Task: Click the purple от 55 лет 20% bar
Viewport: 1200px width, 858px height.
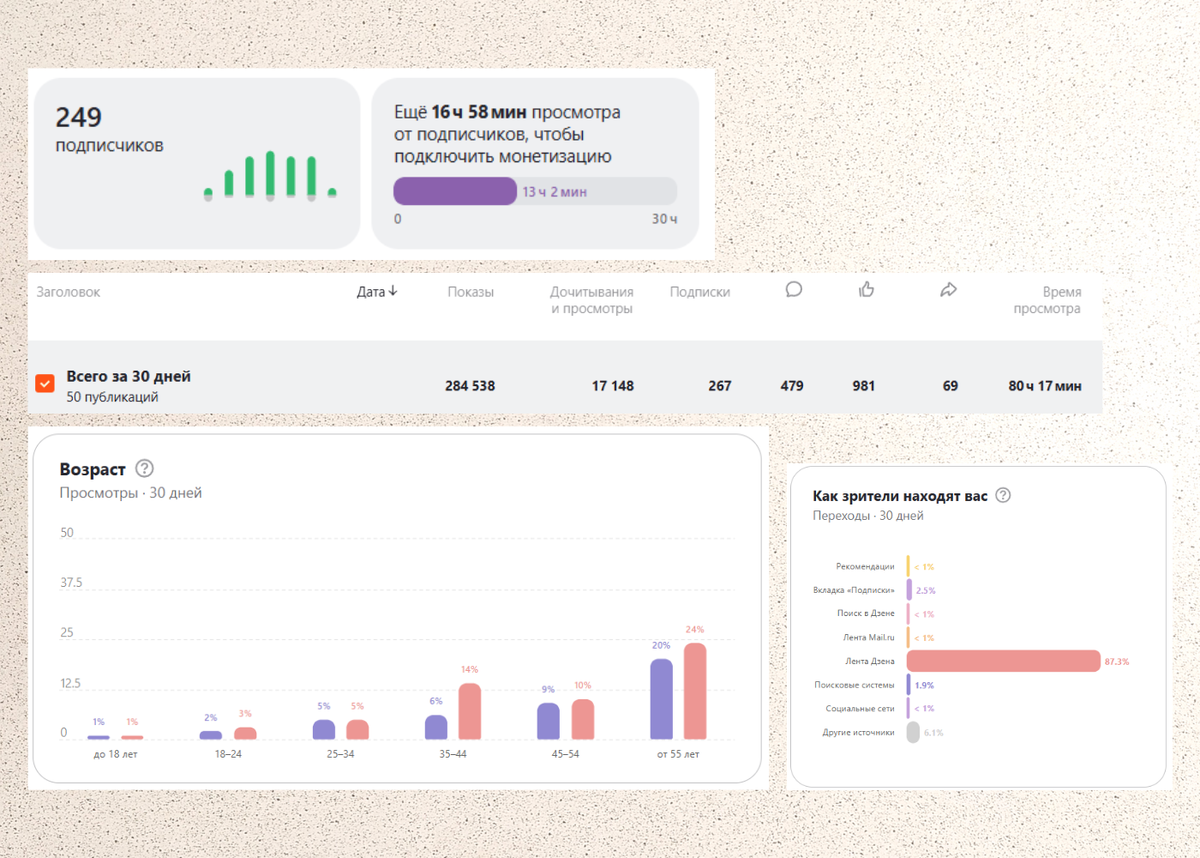Action: click(661, 699)
